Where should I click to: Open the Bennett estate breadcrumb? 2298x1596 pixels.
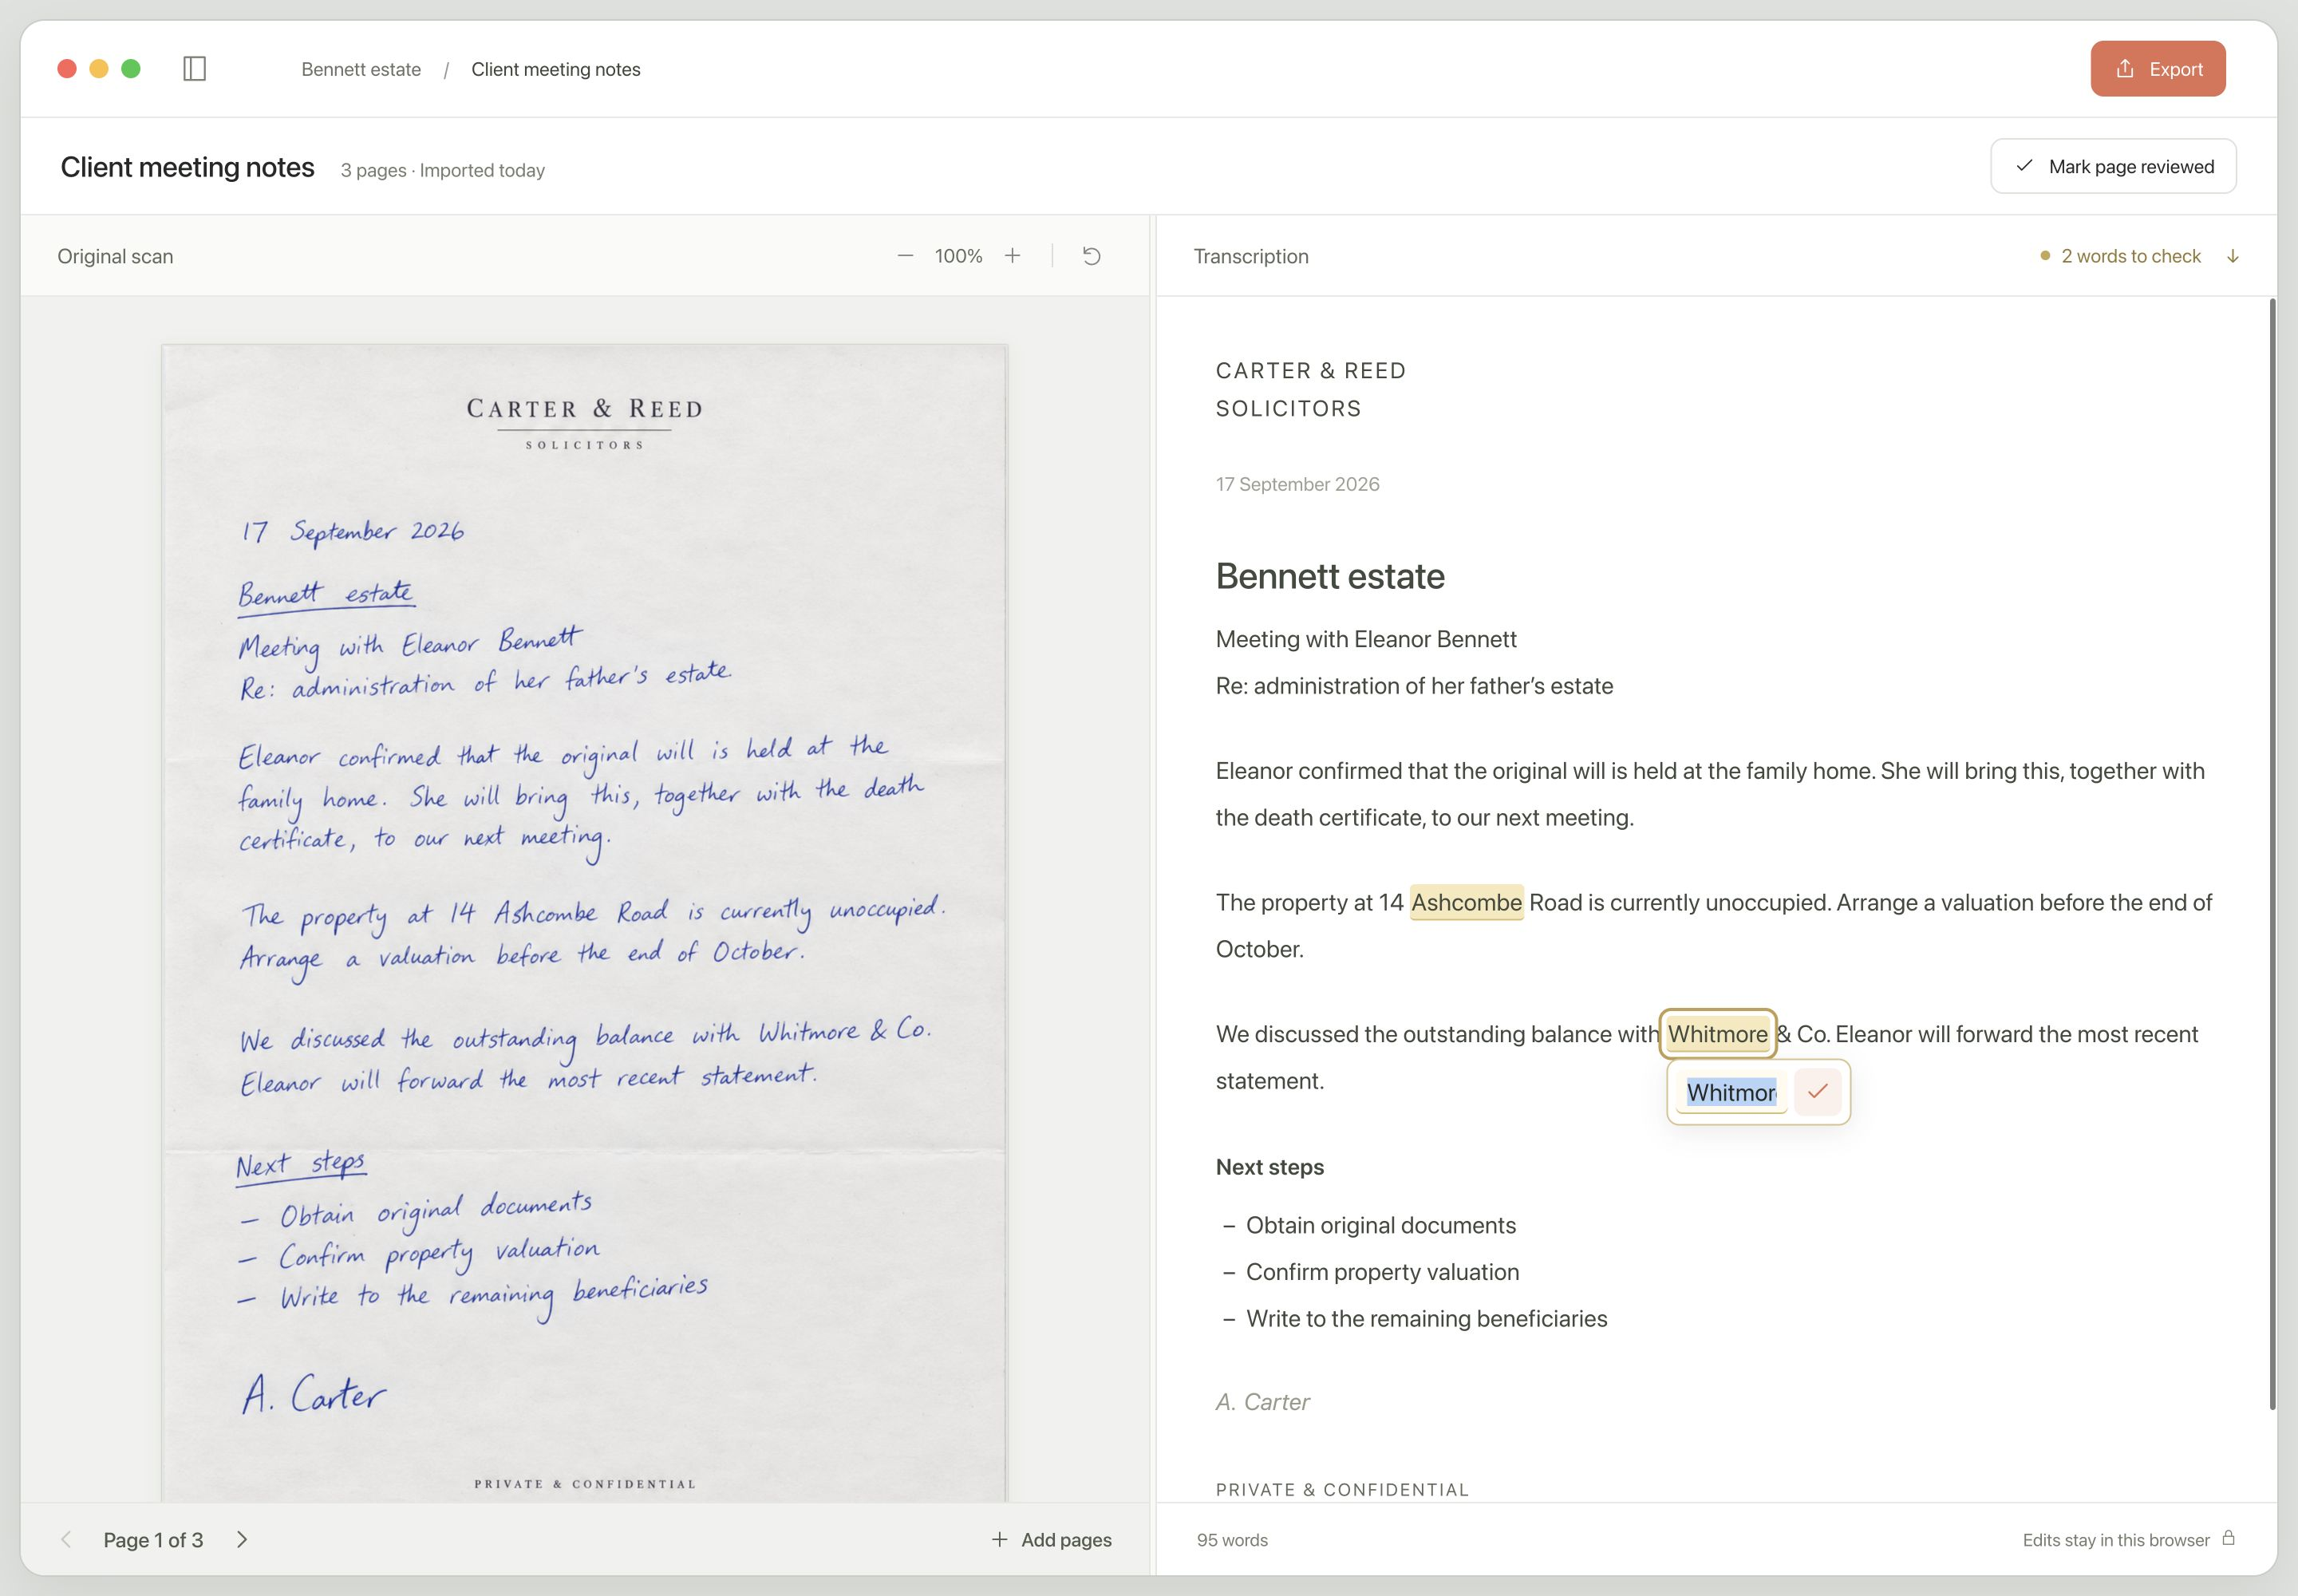(361, 69)
